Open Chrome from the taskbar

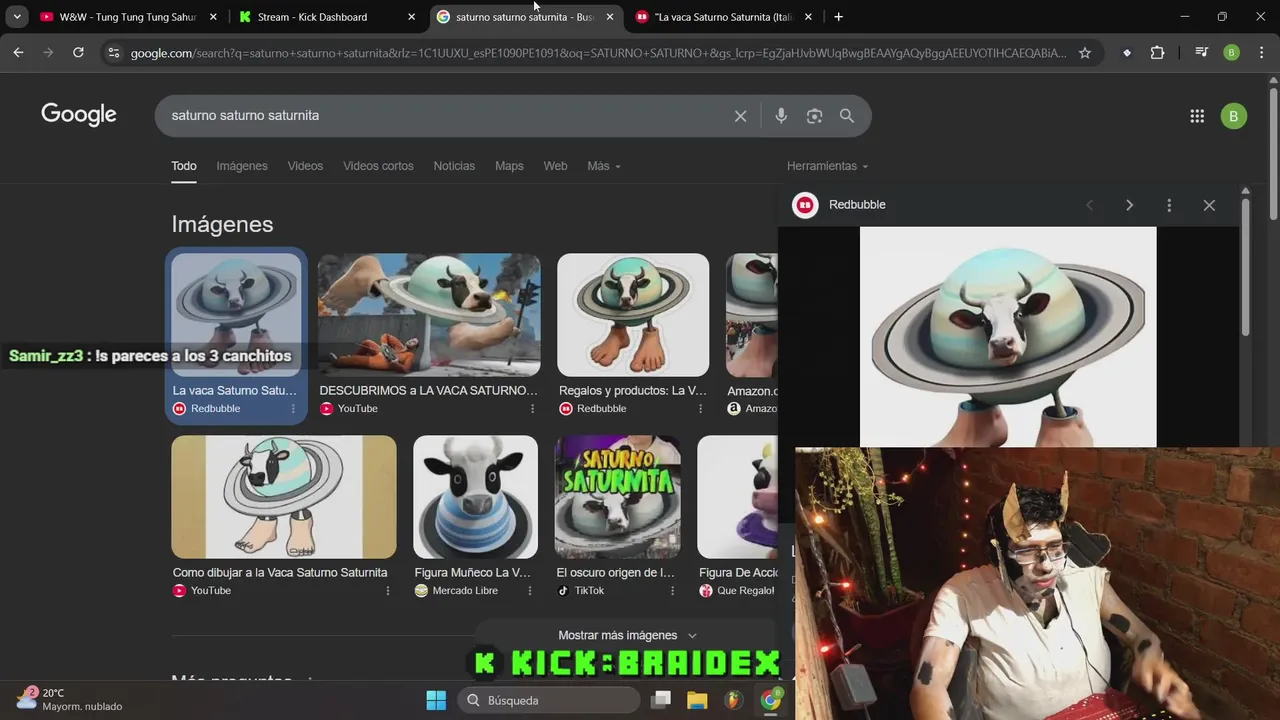pos(770,700)
